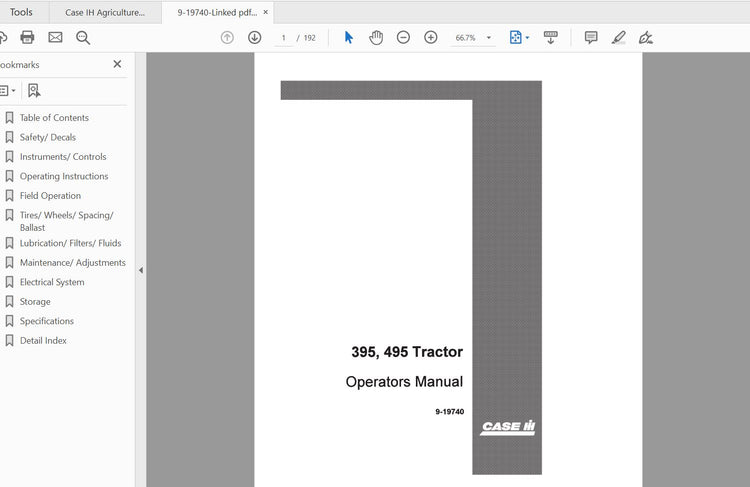
Task: Jump to Safety/ Decals bookmark
Action: pyautogui.click(x=48, y=137)
